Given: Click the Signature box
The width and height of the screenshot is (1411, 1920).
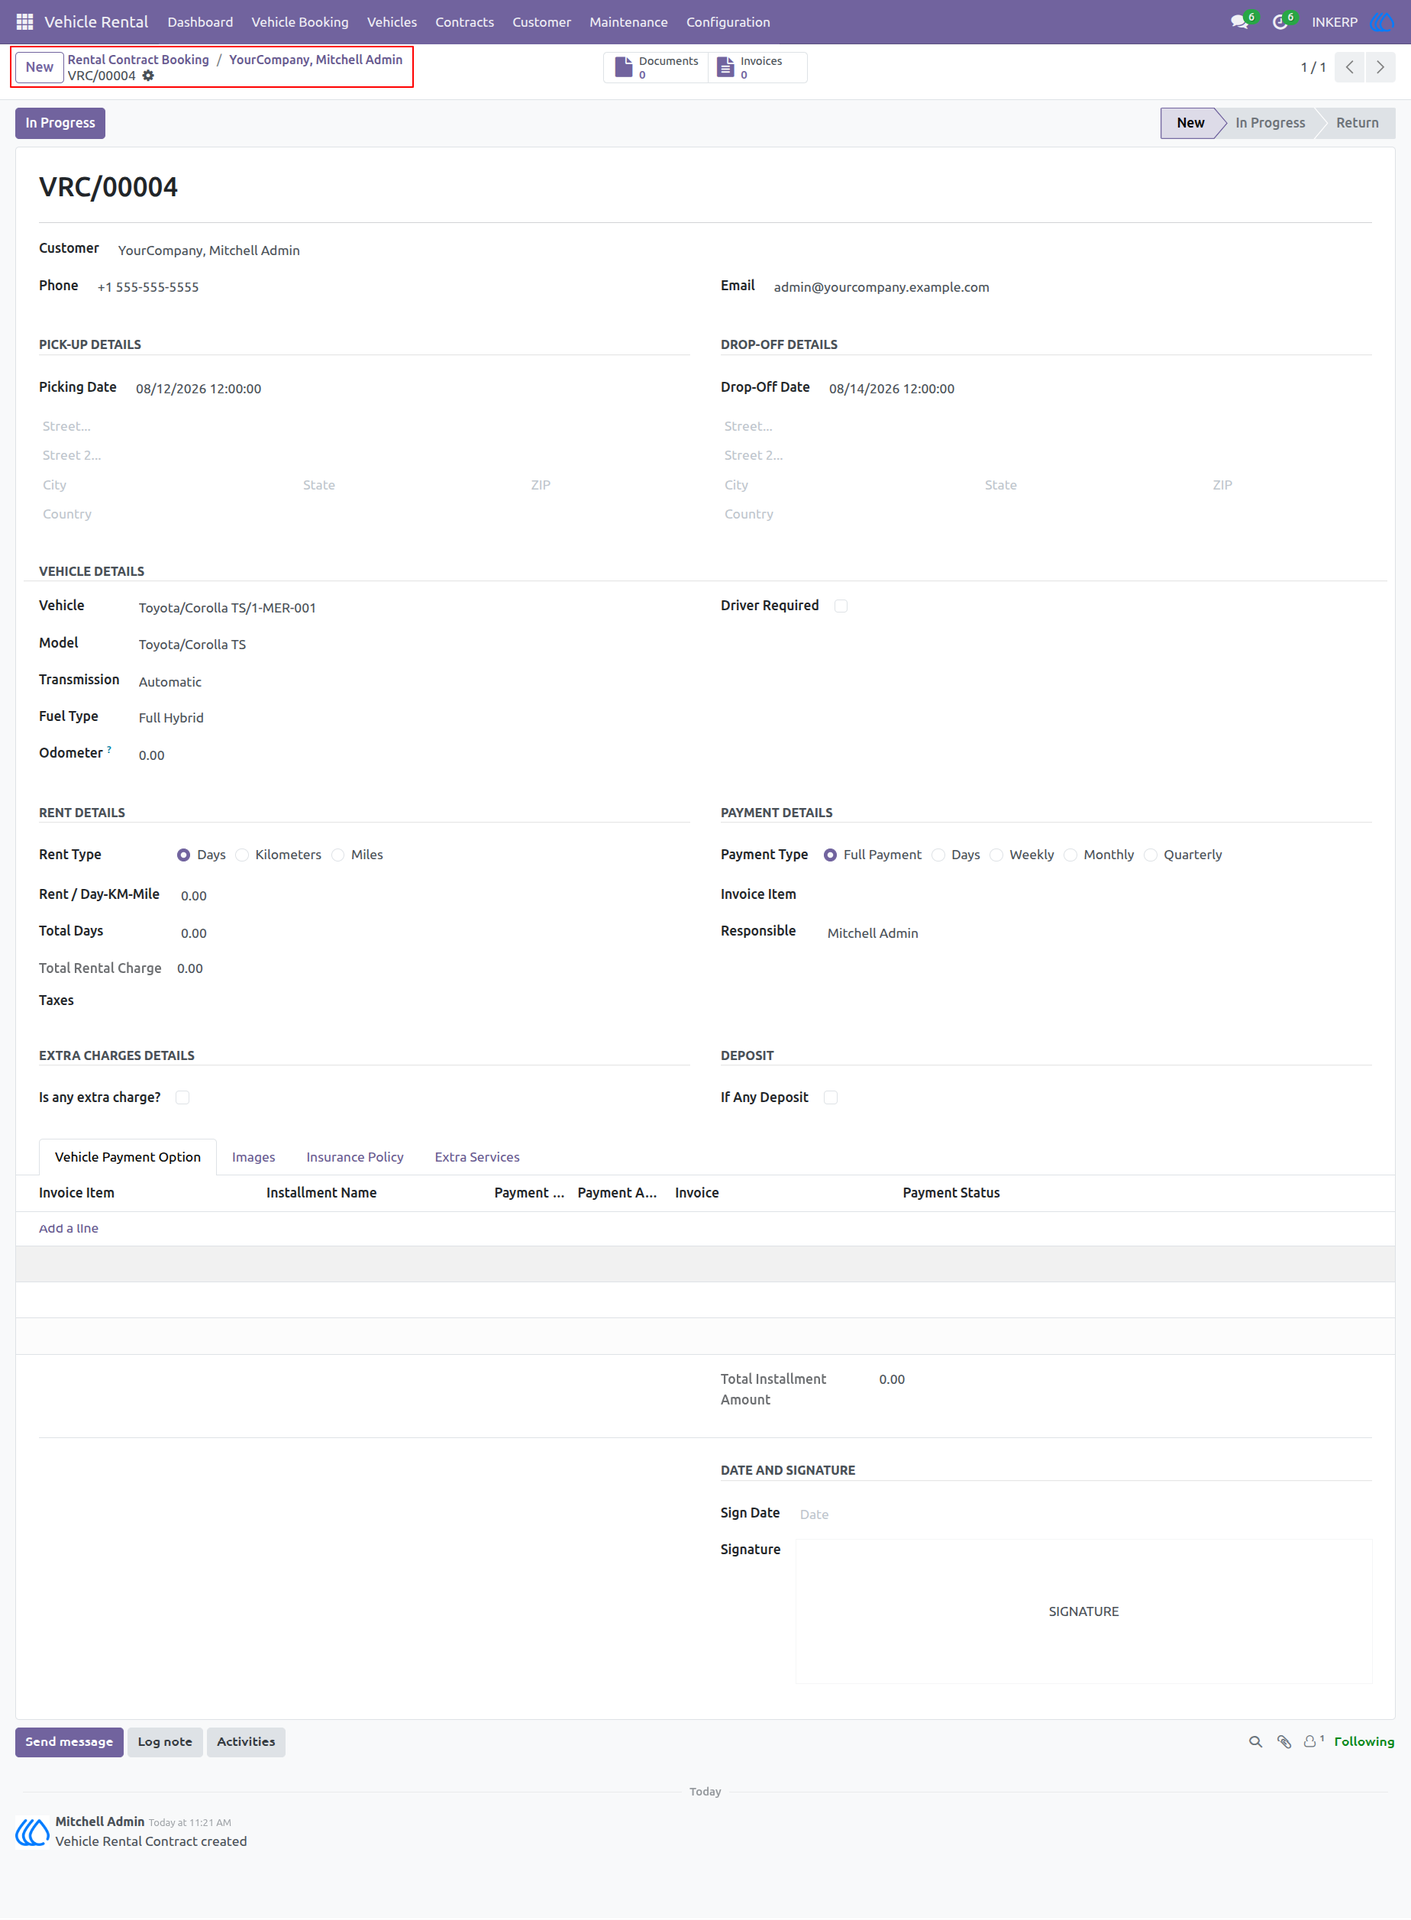Looking at the screenshot, I should 1084,1611.
